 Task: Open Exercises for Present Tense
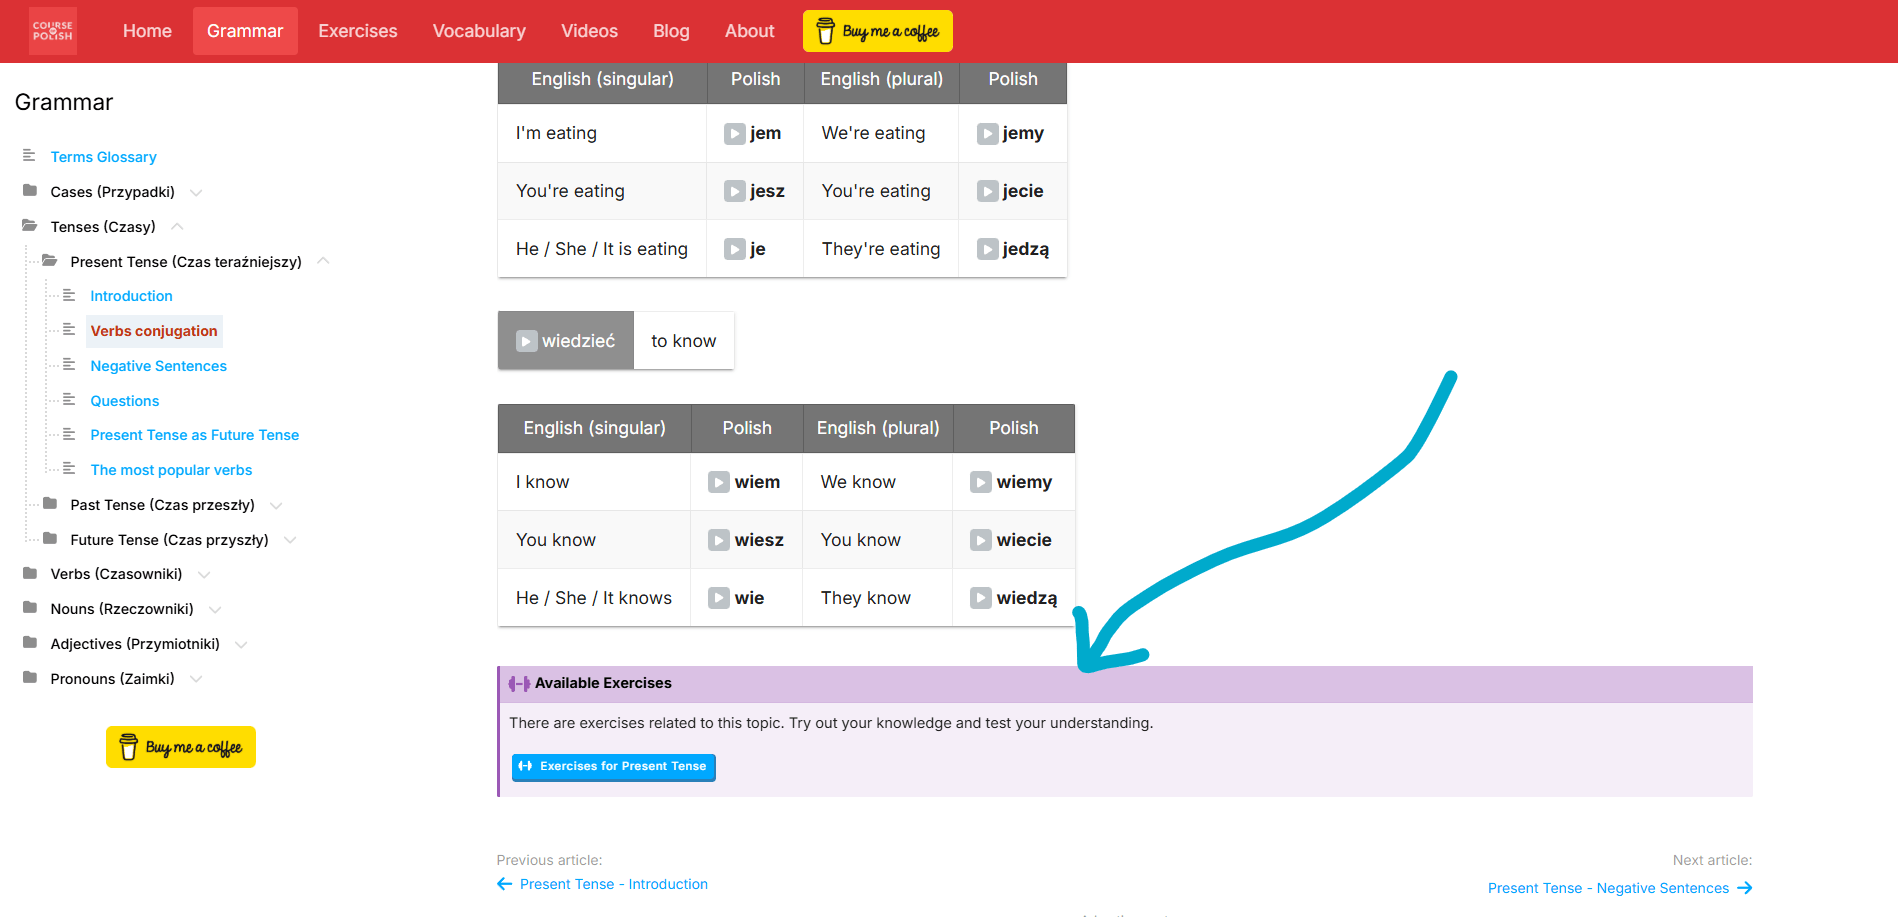pyautogui.click(x=613, y=767)
